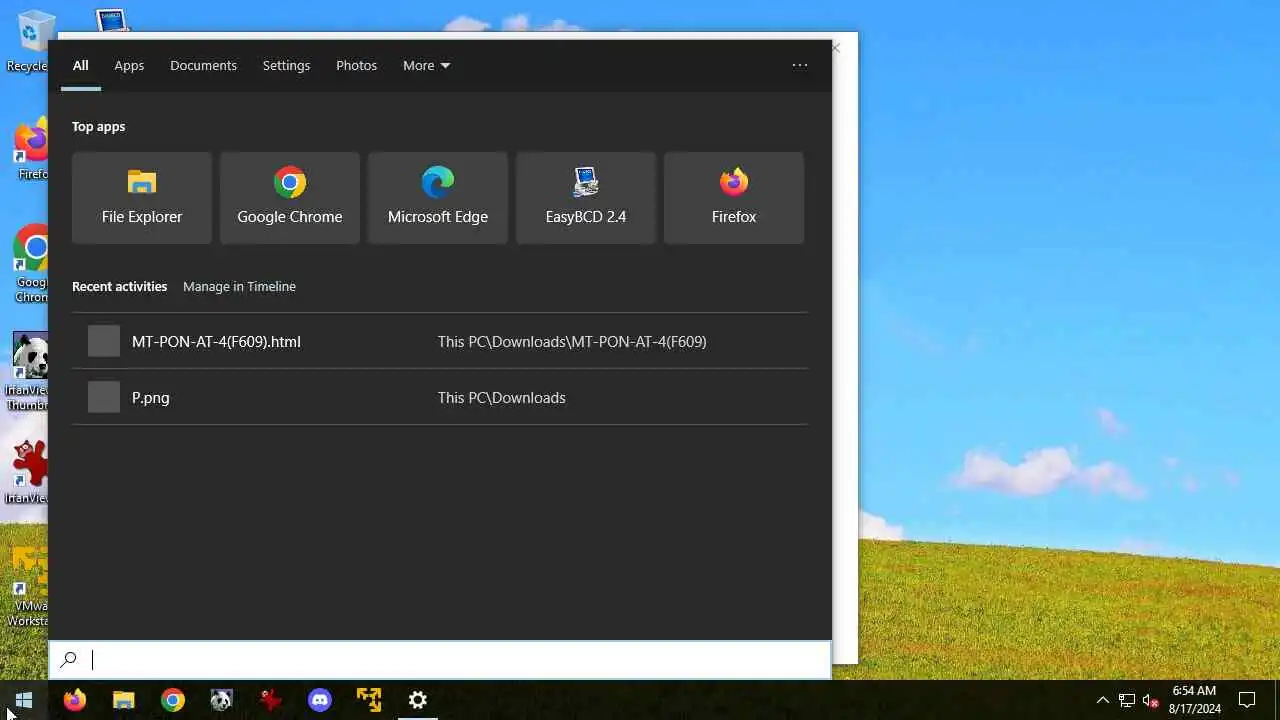Open the taskbar clock and date

click(1194, 700)
